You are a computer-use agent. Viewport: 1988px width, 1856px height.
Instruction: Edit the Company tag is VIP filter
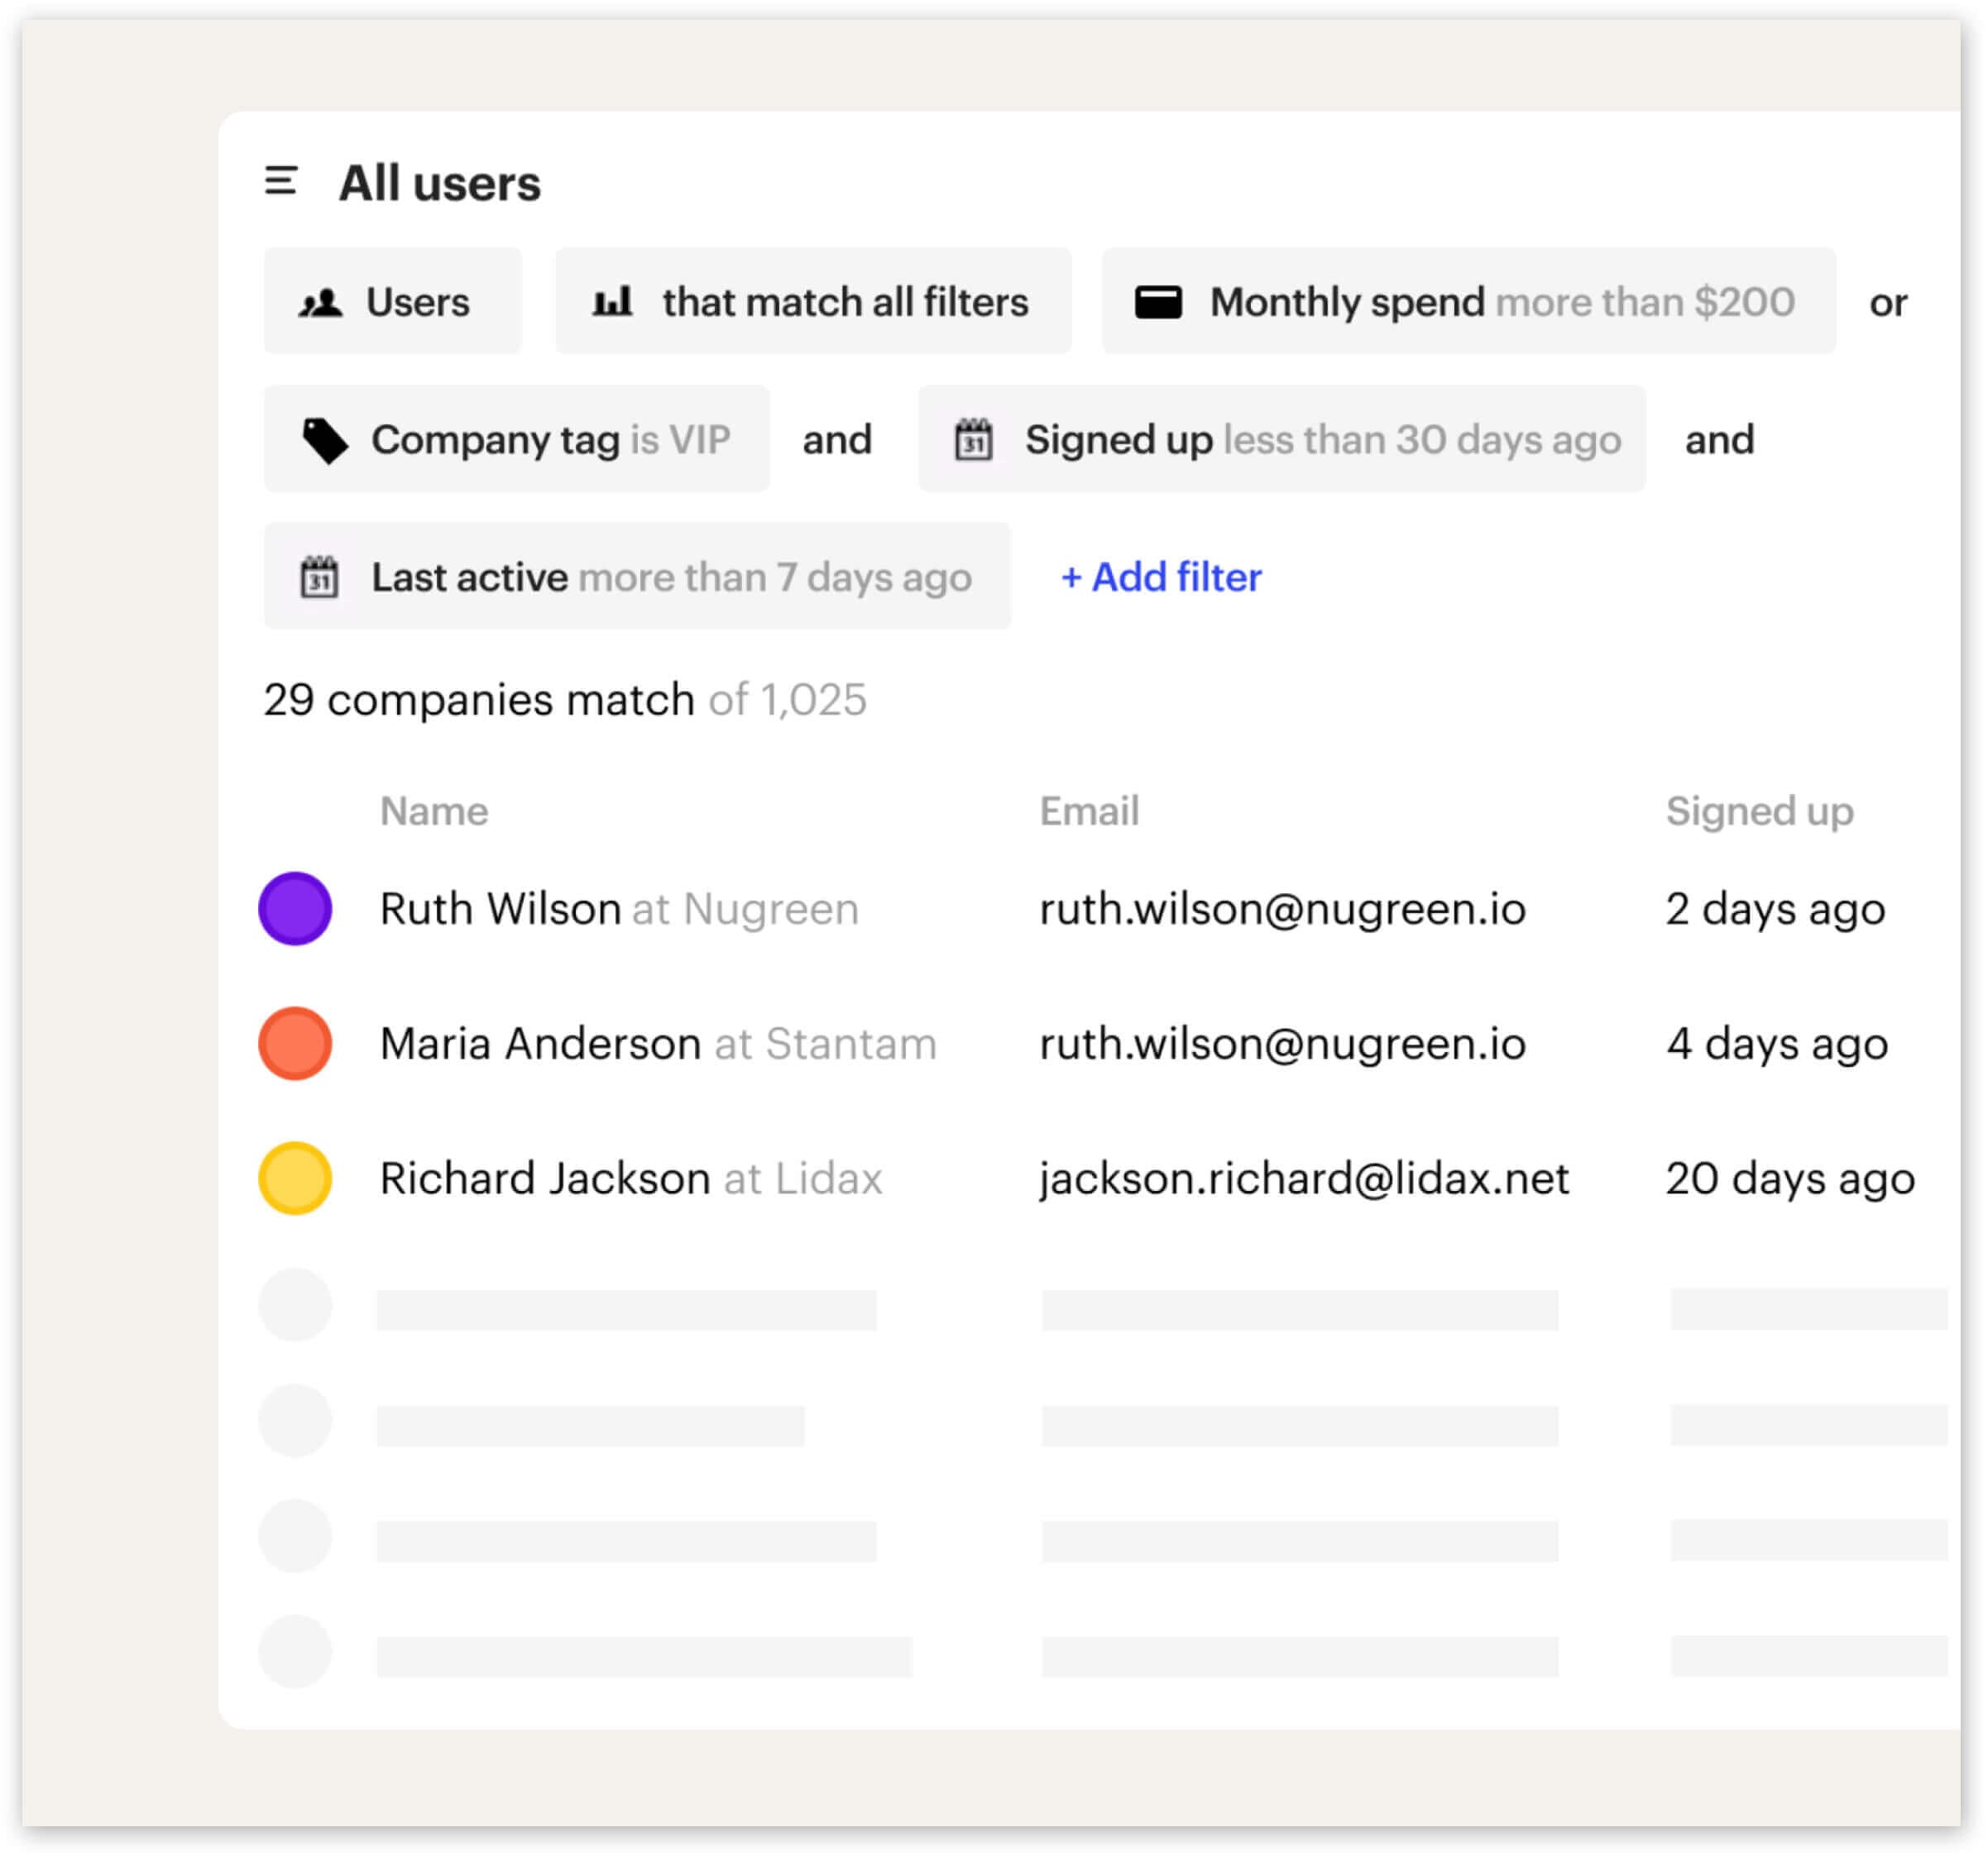tap(516, 439)
